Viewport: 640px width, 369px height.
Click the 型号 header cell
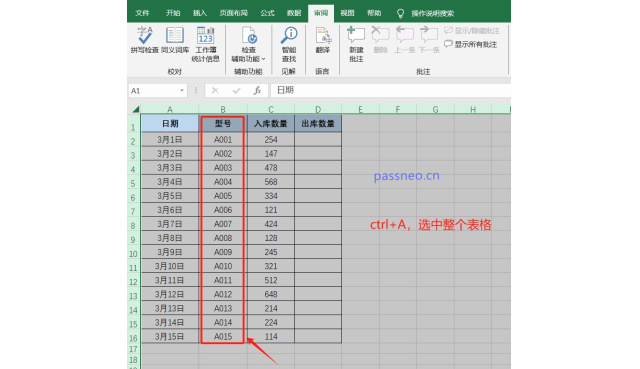tap(223, 124)
